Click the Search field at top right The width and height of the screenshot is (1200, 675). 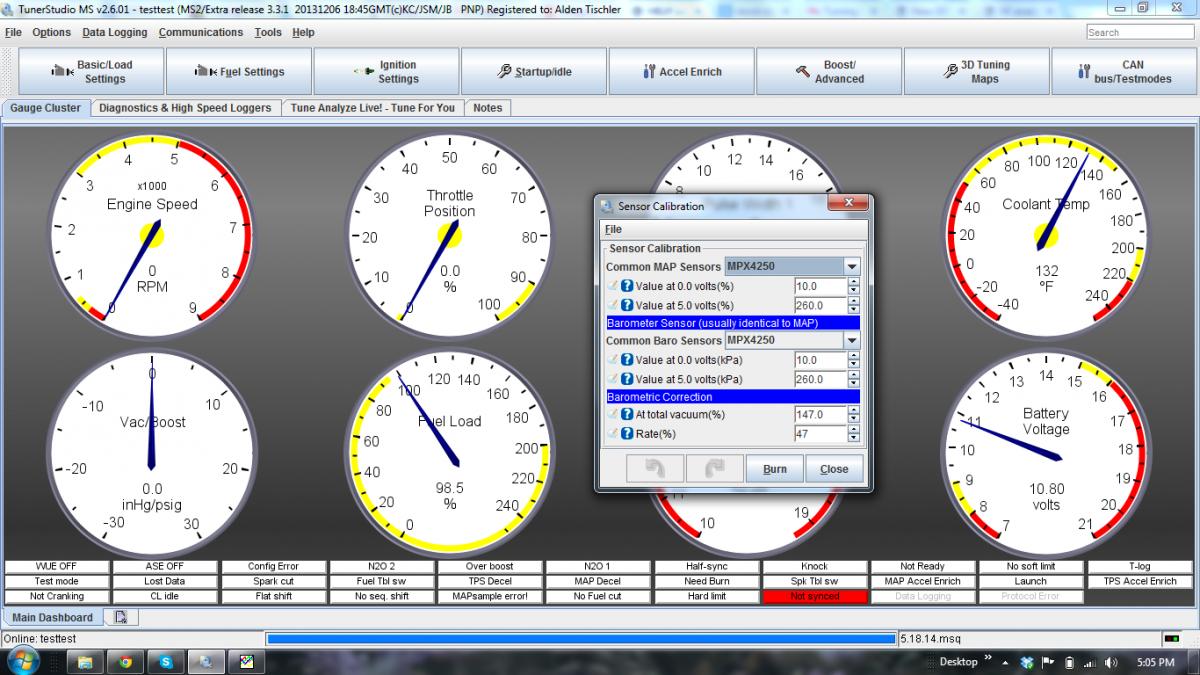pyautogui.click(x=1139, y=32)
